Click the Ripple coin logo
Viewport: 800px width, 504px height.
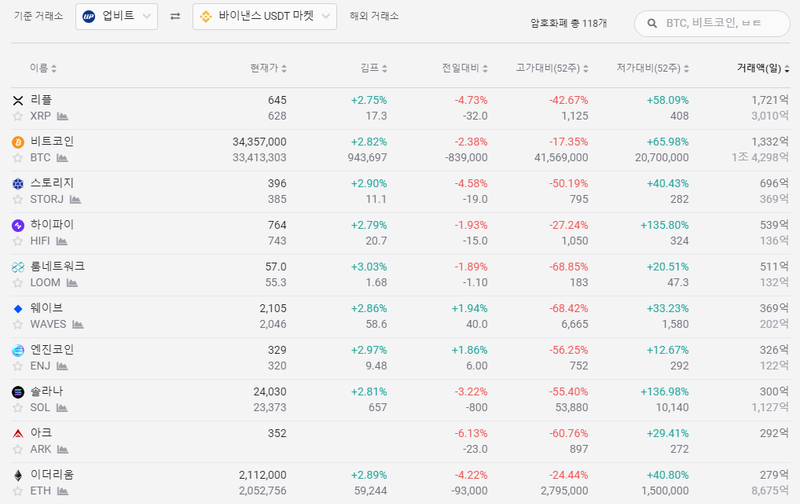(x=18, y=100)
